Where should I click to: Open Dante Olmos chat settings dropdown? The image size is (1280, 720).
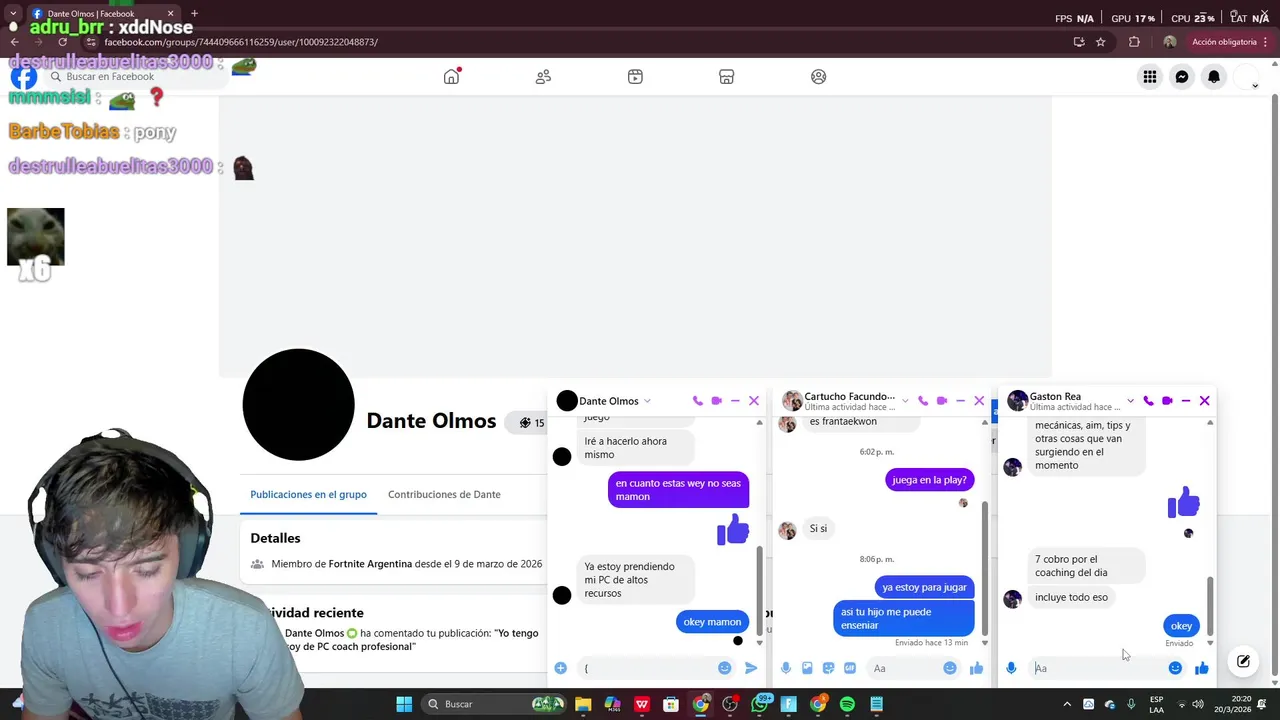(647, 401)
